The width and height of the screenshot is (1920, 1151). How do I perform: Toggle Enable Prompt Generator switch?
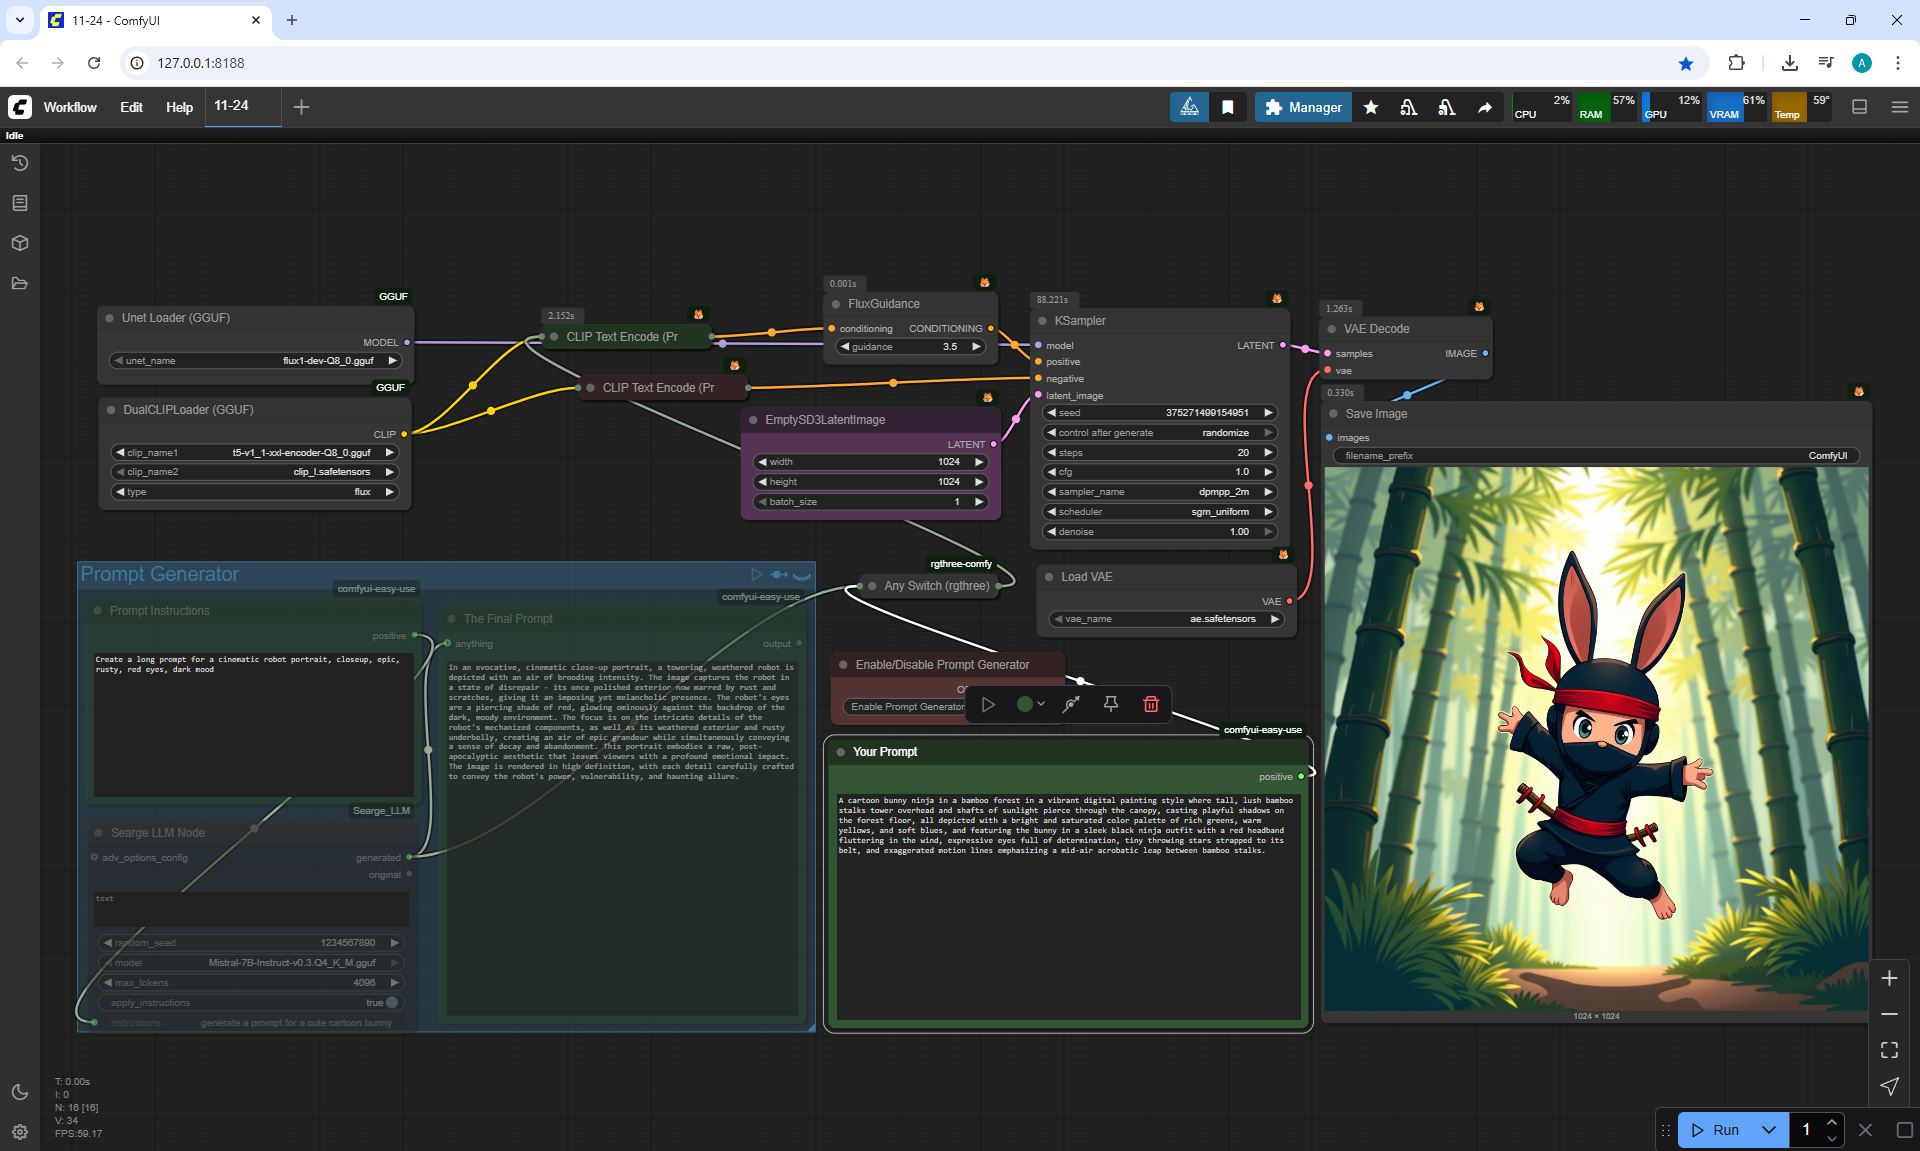click(x=907, y=706)
